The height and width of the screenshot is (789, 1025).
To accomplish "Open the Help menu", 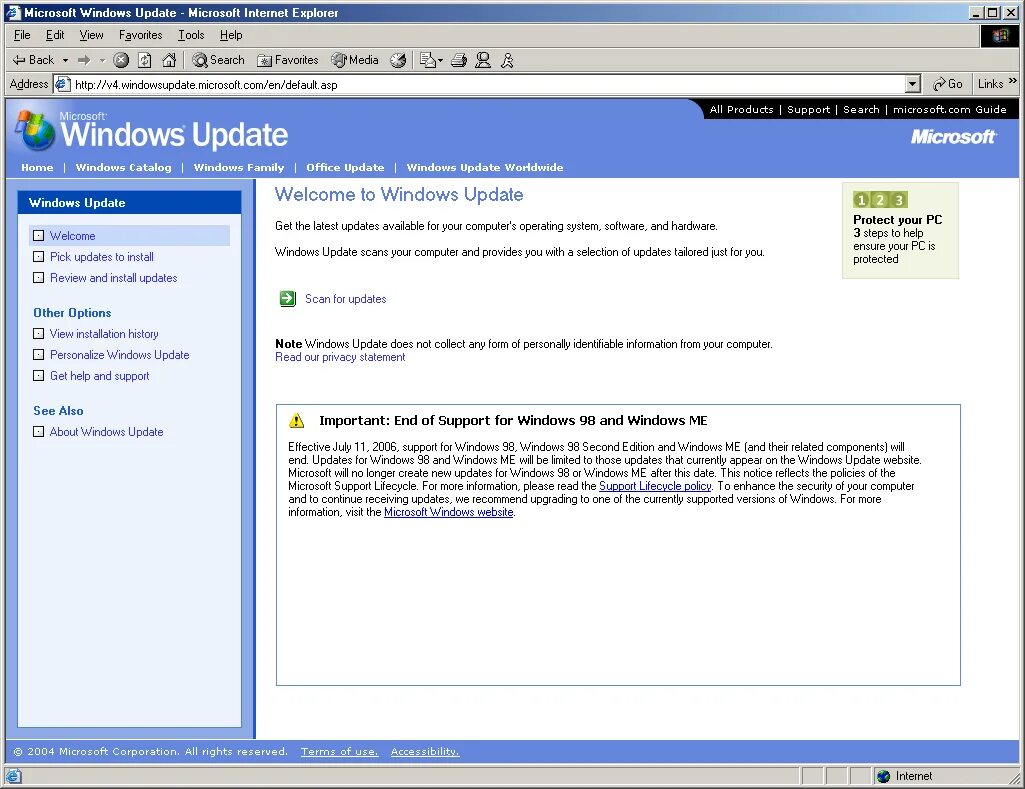I will point(231,35).
